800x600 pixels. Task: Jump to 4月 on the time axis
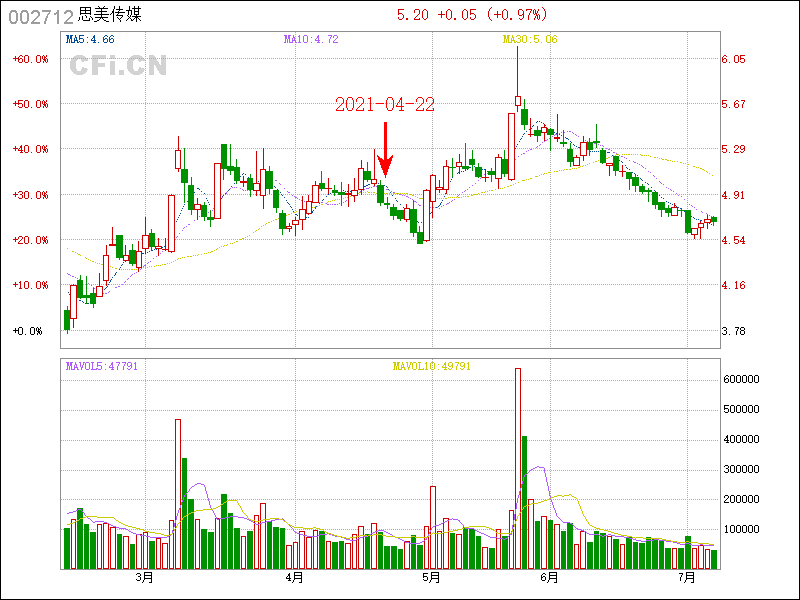pos(294,578)
